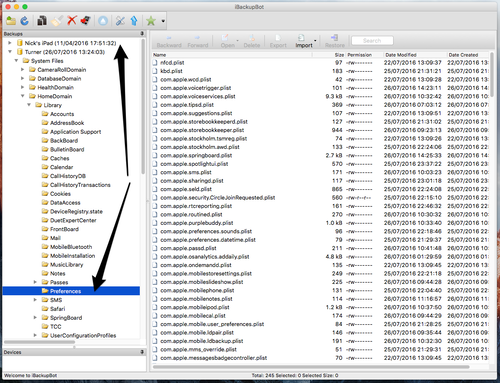Click the Forward navigation button
Viewport: 500px width, 383px height.
point(198,42)
